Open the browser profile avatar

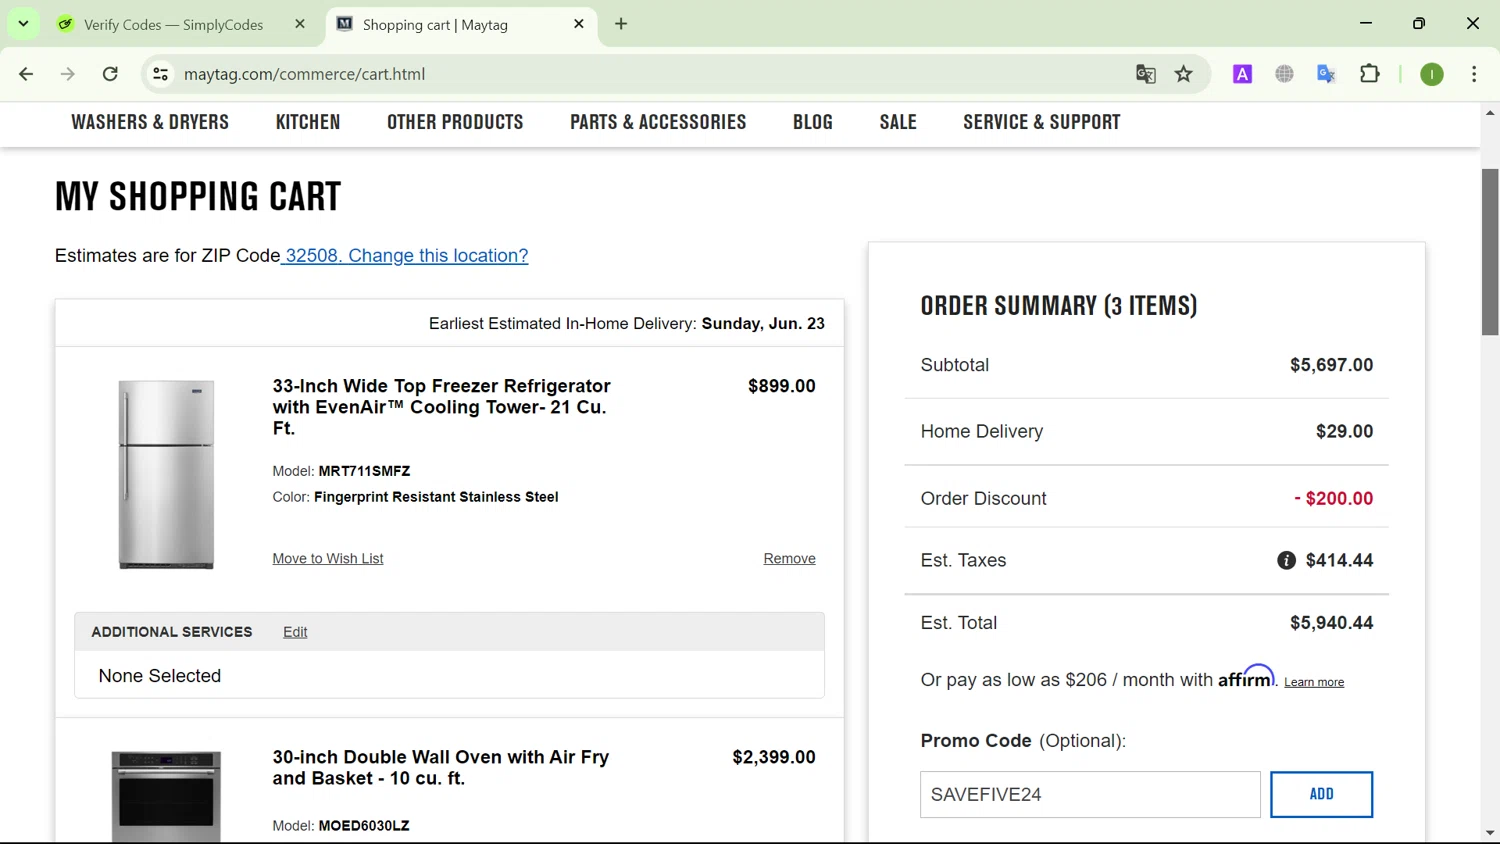click(1432, 74)
